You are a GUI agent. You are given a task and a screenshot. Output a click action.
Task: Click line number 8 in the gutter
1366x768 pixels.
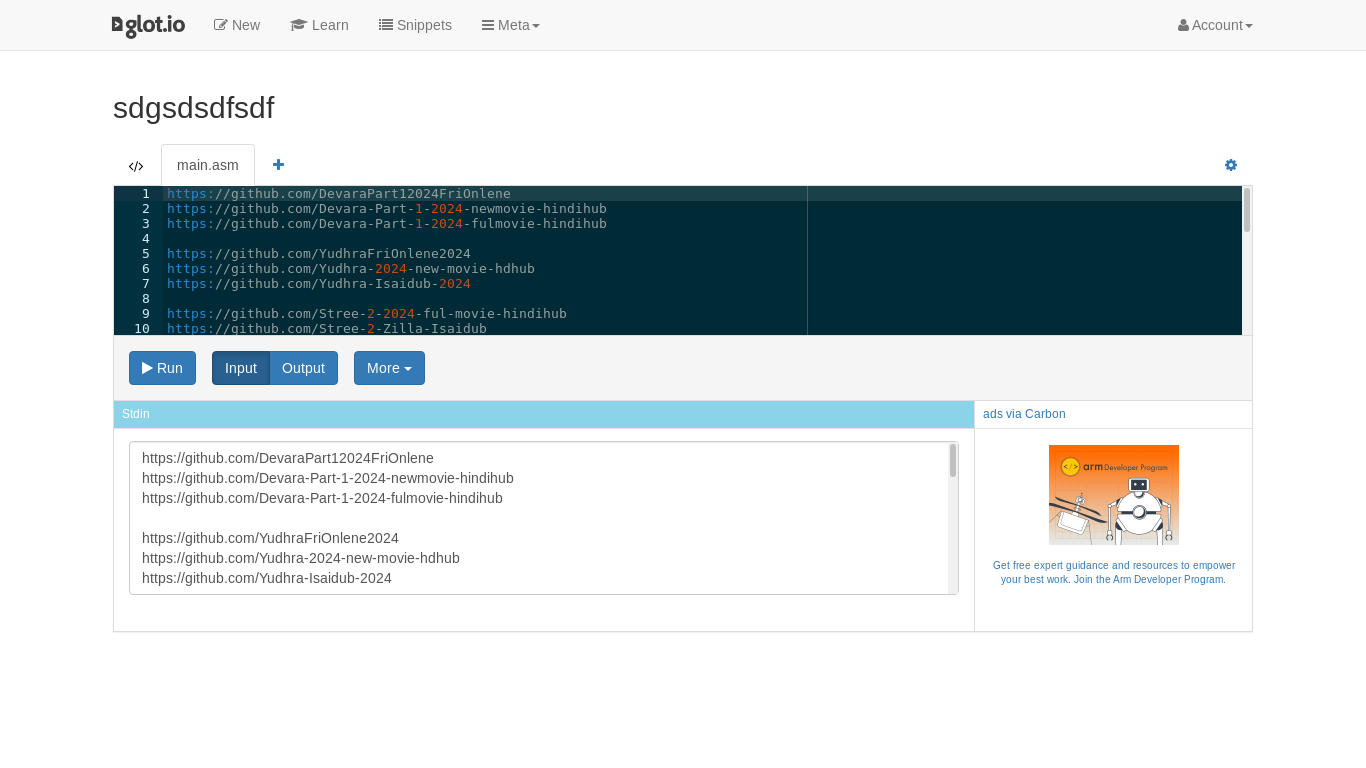coord(145,299)
